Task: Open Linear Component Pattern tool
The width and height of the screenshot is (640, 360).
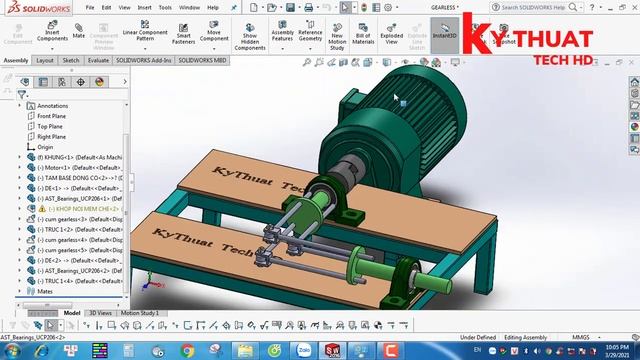Action: pos(145,31)
